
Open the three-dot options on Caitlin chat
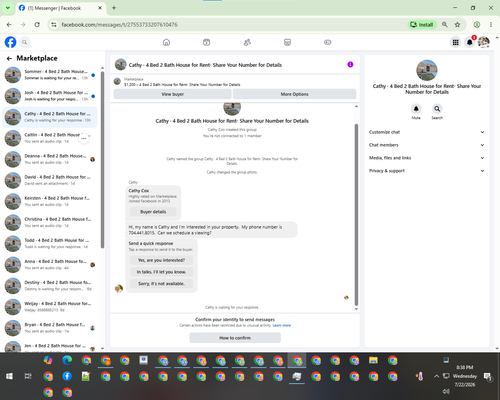[x=84, y=138]
